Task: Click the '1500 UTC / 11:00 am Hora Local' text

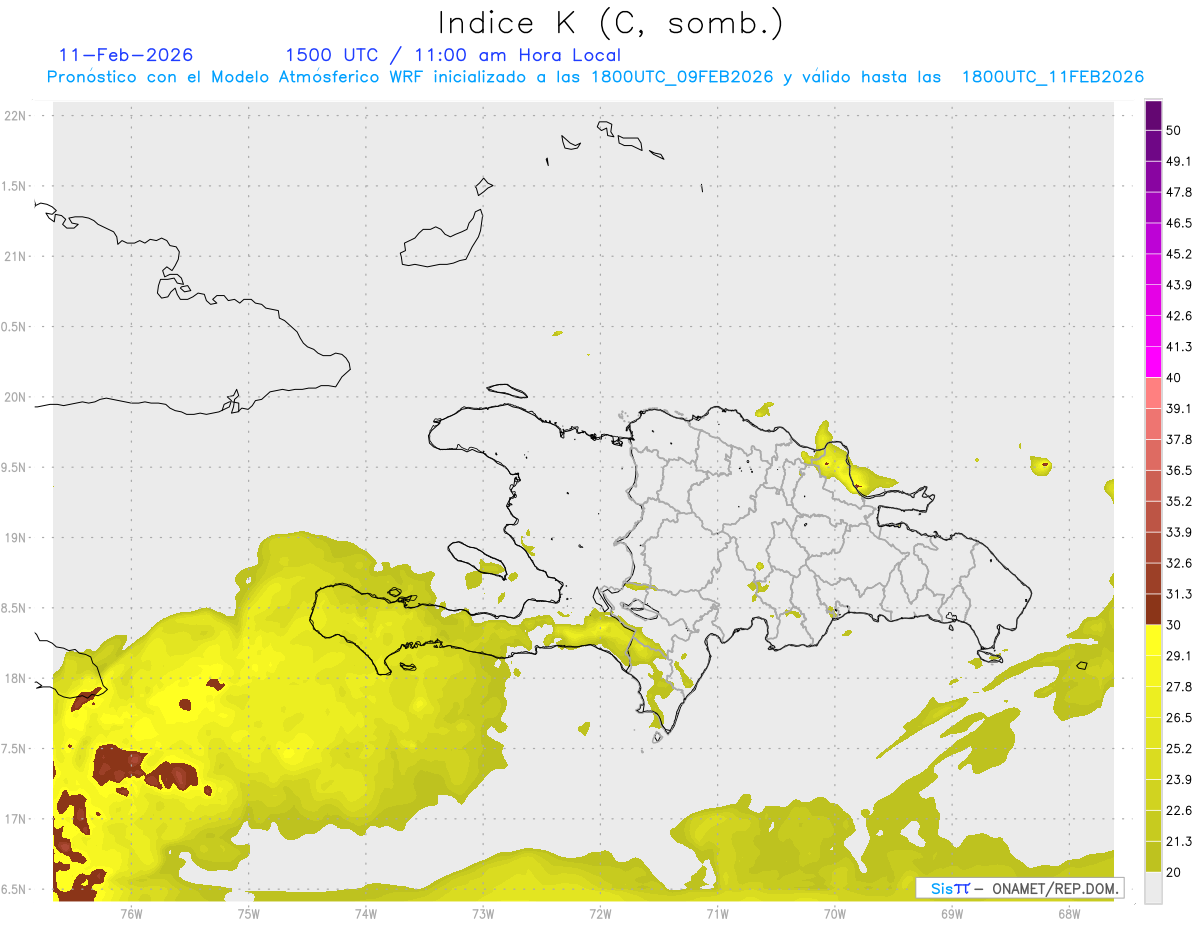Action: point(453,55)
